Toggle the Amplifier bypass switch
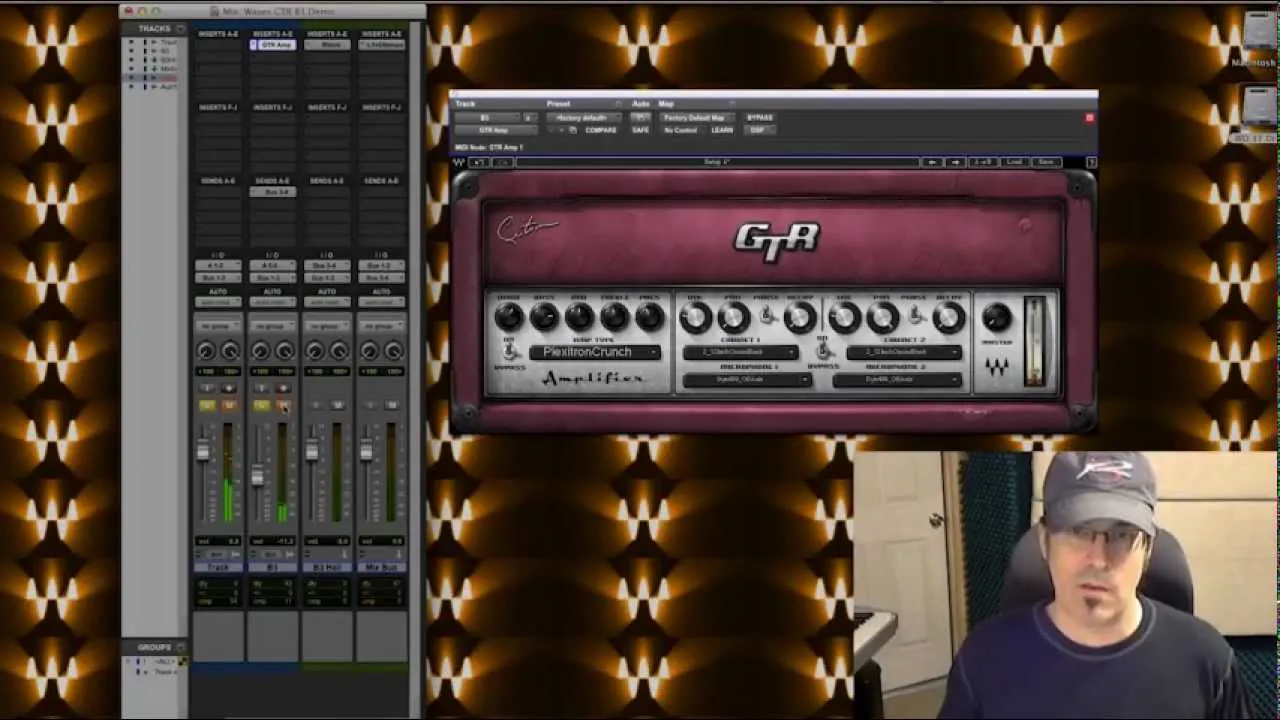Image resolution: width=1280 pixels, height=720 pixels. click(x=509, y=351)
